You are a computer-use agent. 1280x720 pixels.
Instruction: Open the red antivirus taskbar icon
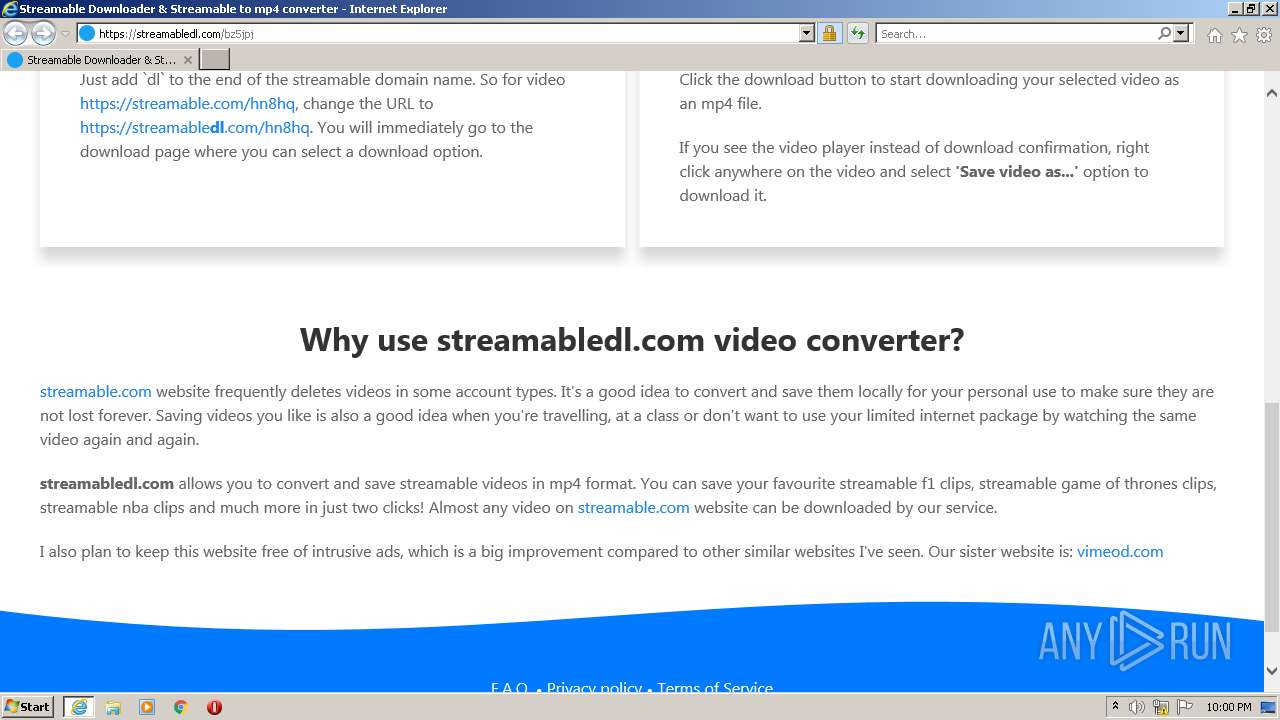click(214, 707)
